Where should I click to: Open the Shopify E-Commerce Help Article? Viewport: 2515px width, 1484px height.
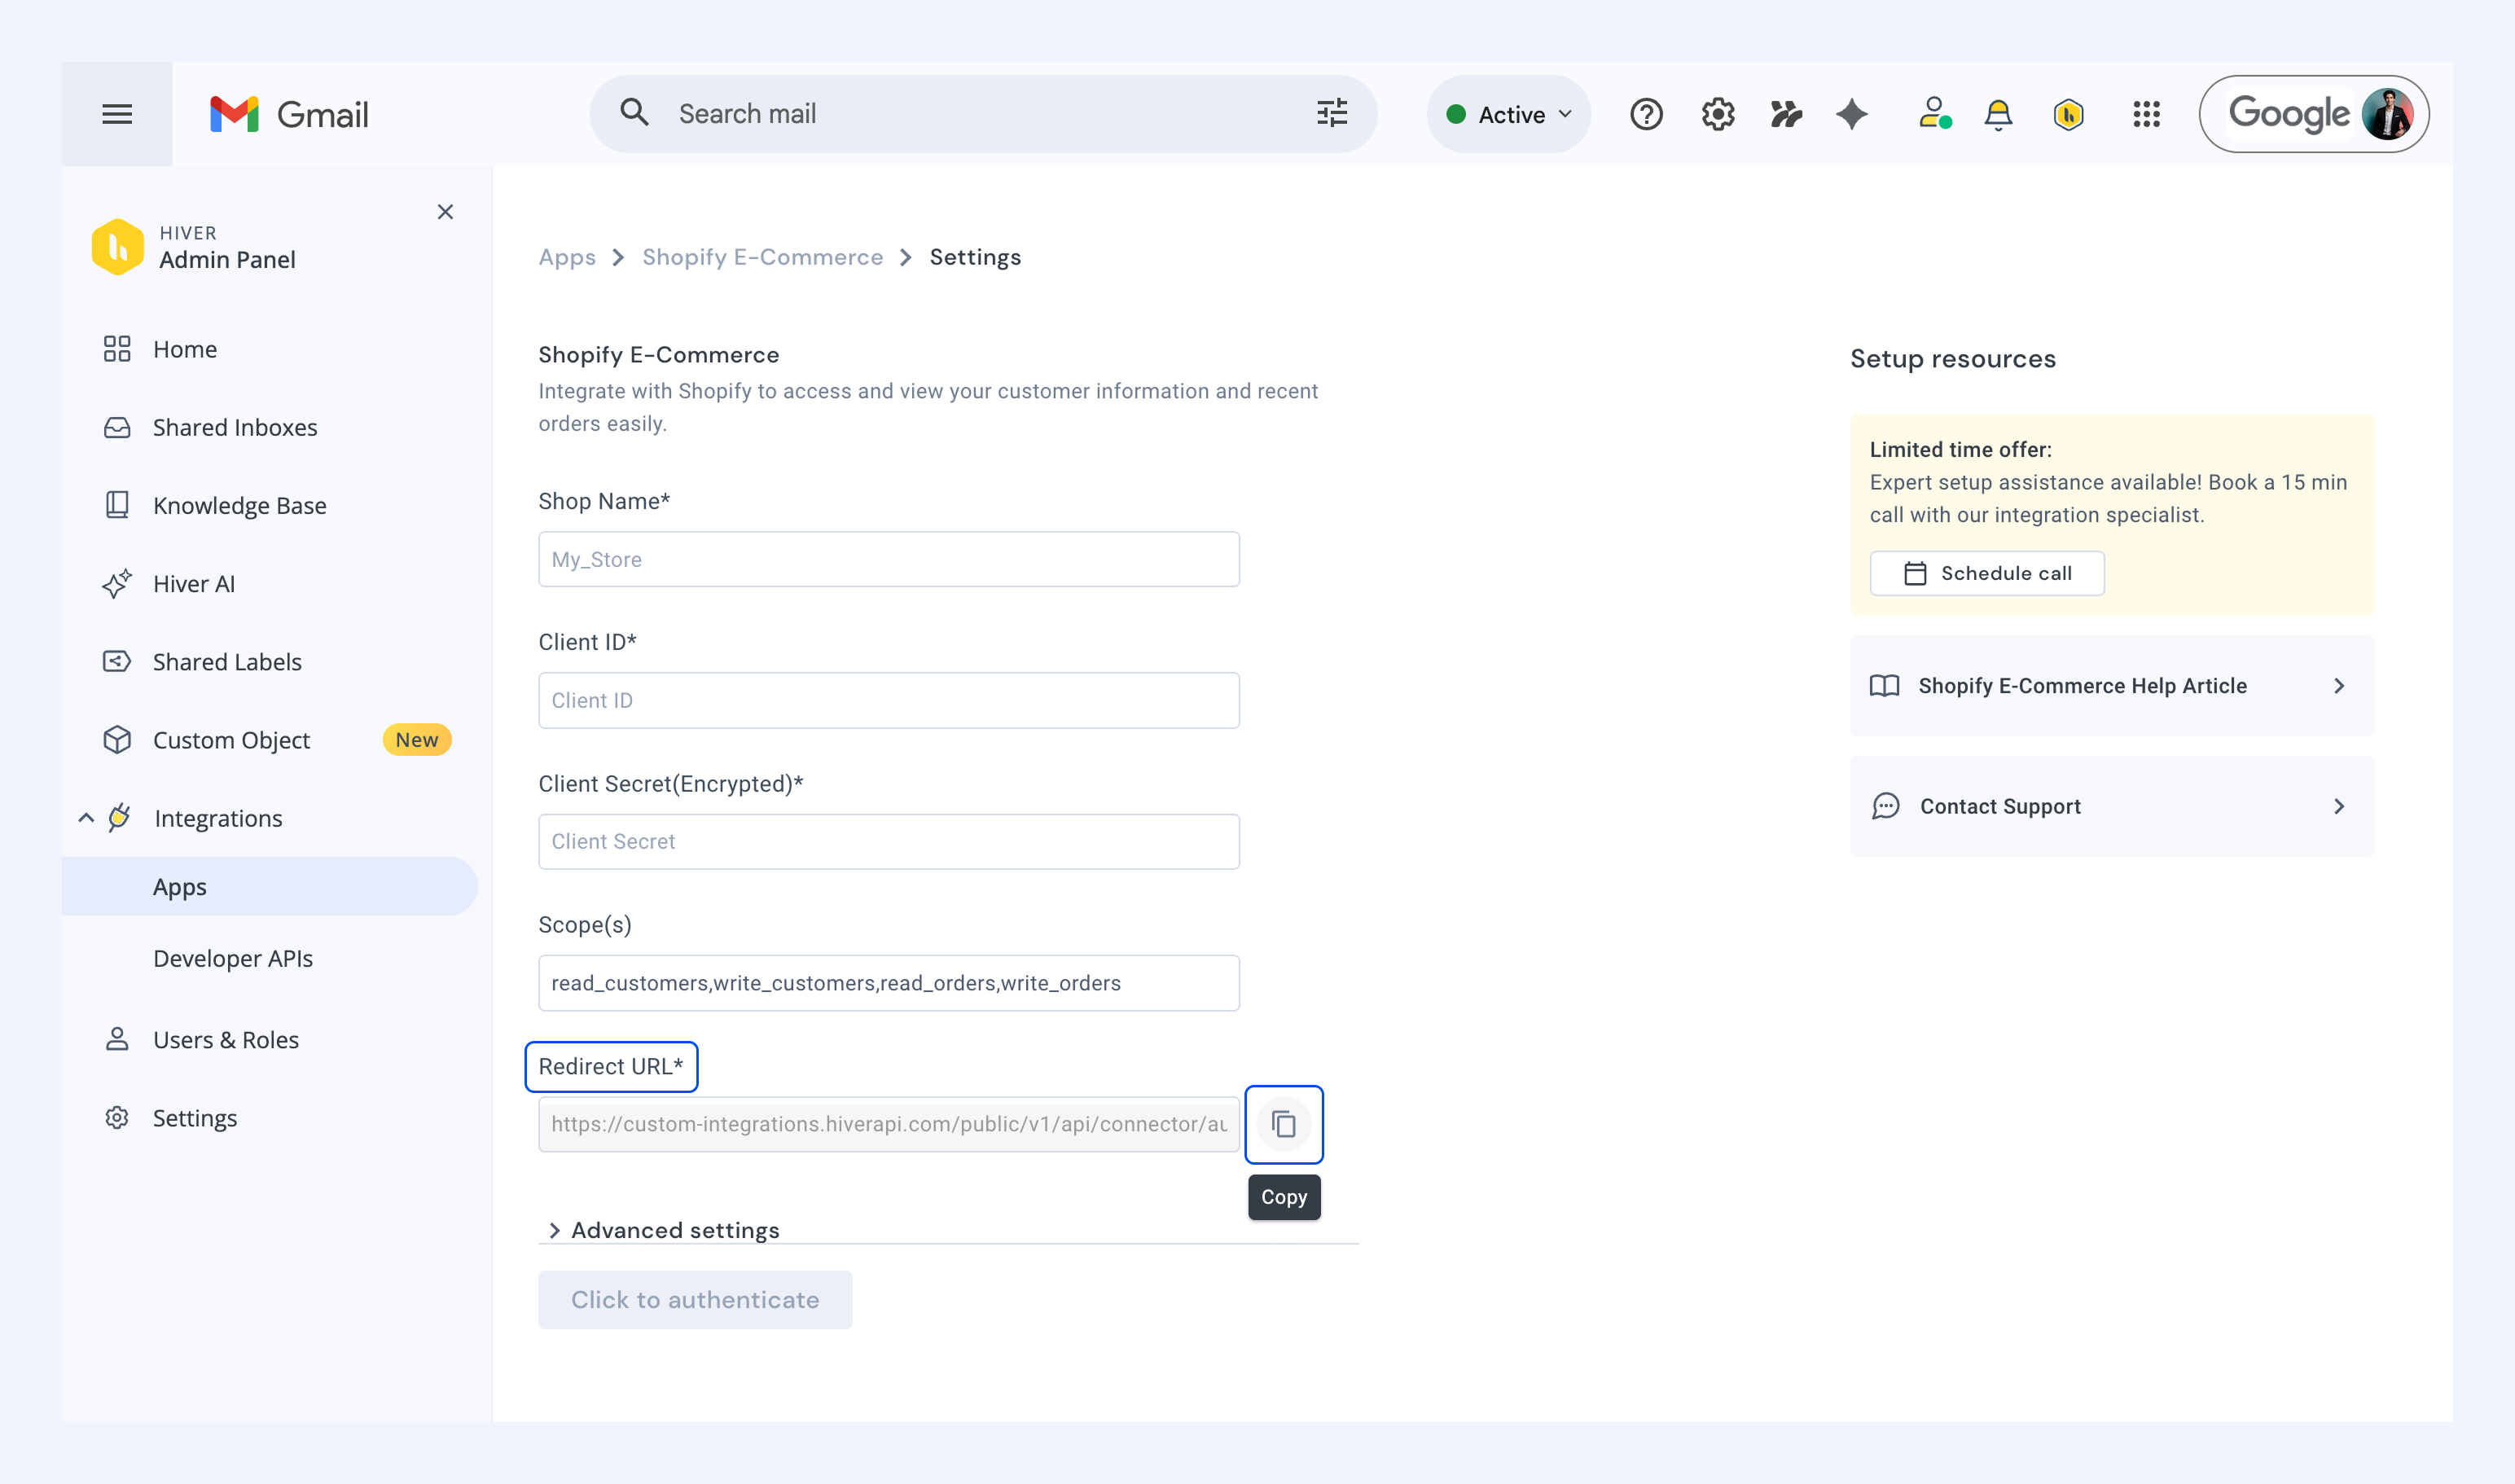pyautogui.click(x=2112, y=685)
